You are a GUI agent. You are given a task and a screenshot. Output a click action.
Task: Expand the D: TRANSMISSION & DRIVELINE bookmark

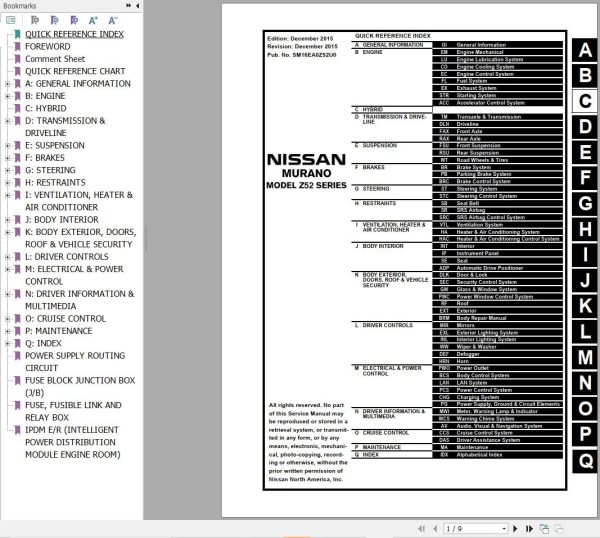8,121
